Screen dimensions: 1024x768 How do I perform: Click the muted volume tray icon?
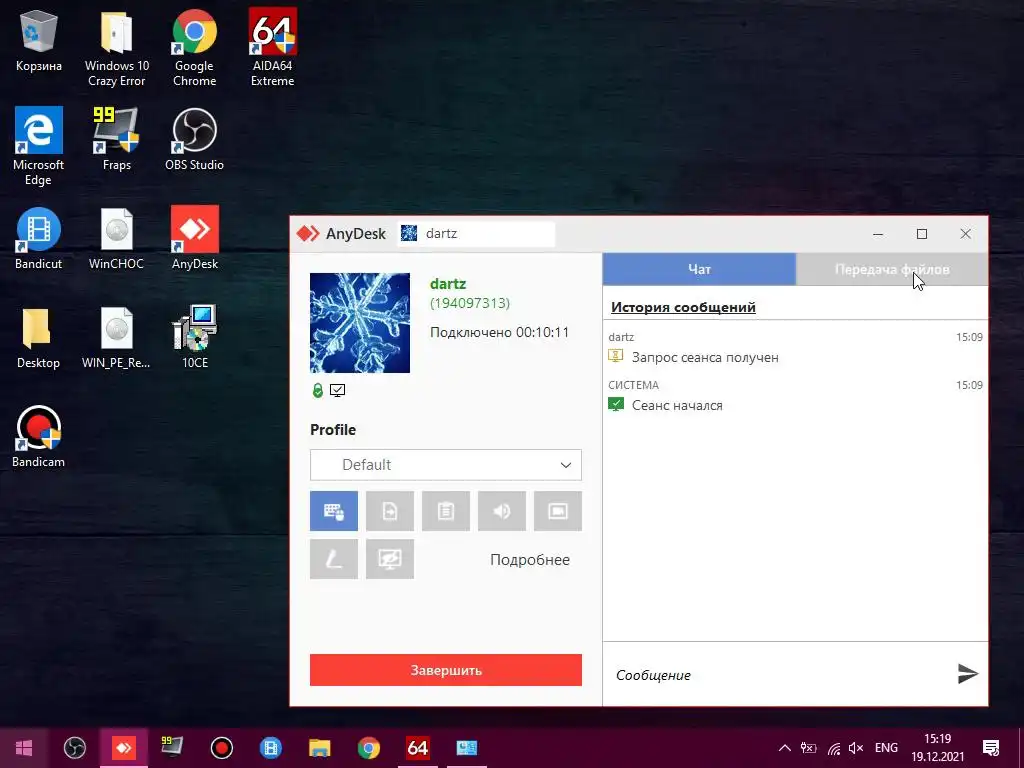[856, 748]
